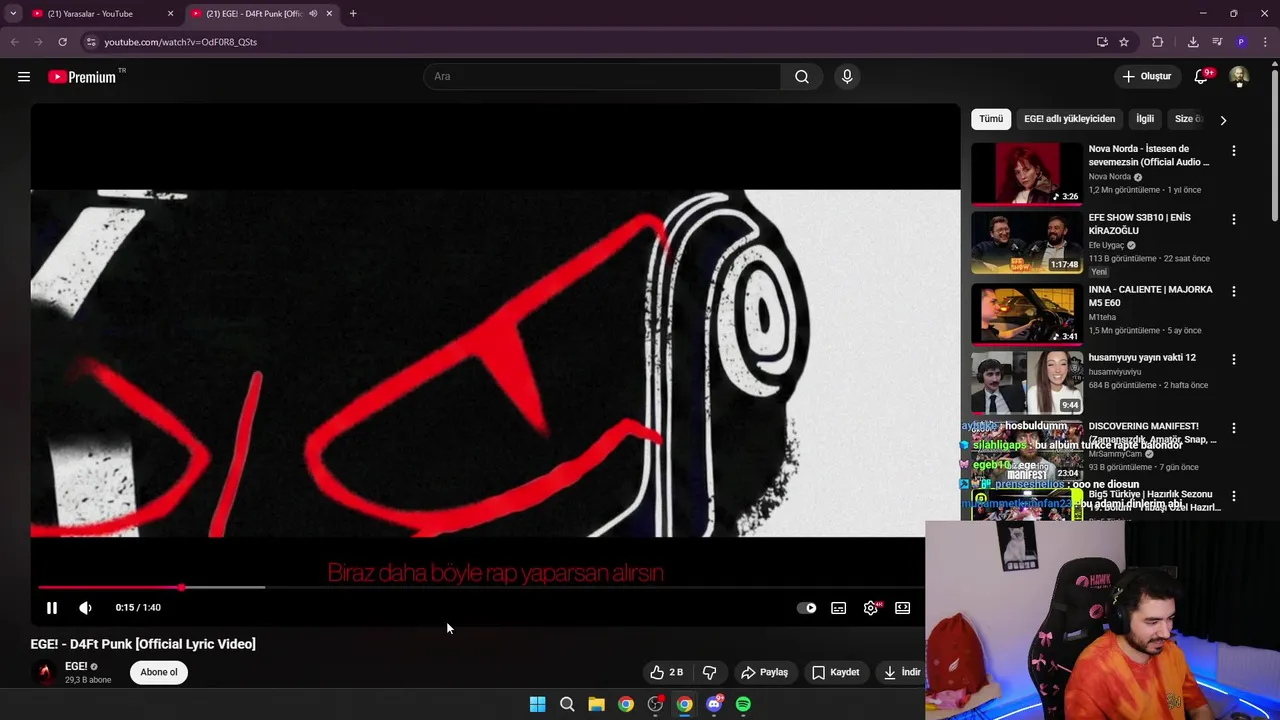Image resolution: width=1280 pixels, height=720 pixels.
Task: Click the Oluştur create button
Action: pyautogui.click(x=1146, y=77)
